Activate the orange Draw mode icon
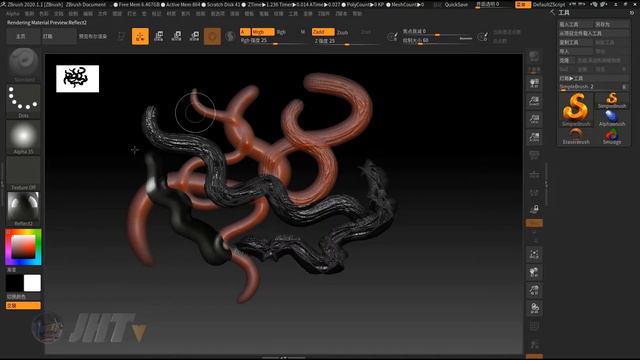The width and height of the screenshot is (640, 360). [140, 36]
